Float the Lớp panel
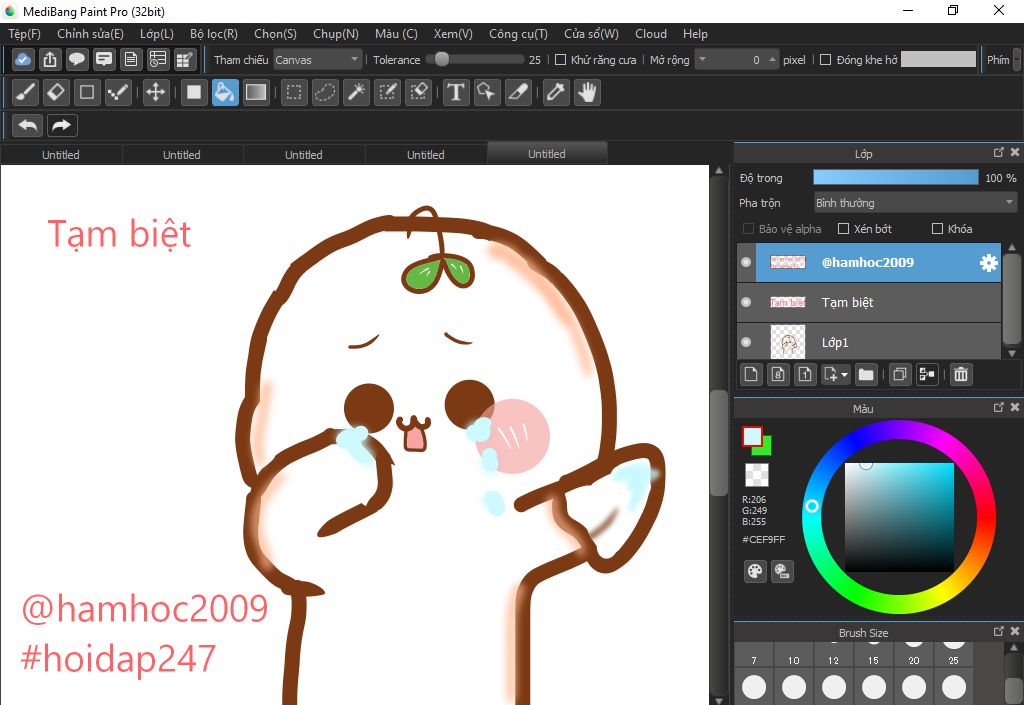The image size is (1024, 705). pyautogui.click(x=999, y=152)
